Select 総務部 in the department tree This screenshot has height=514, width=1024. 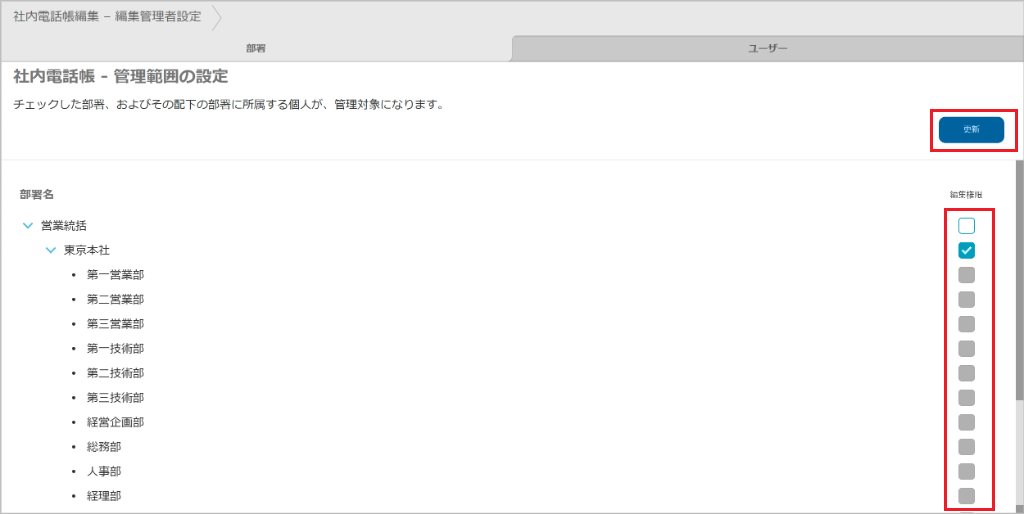coord(104,447)
